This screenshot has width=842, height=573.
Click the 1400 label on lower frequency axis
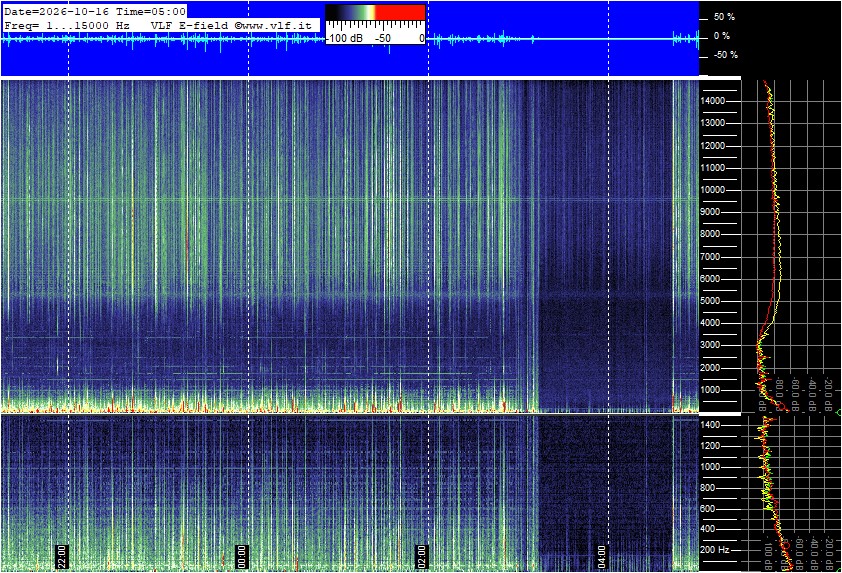click(x=710, y=425)
